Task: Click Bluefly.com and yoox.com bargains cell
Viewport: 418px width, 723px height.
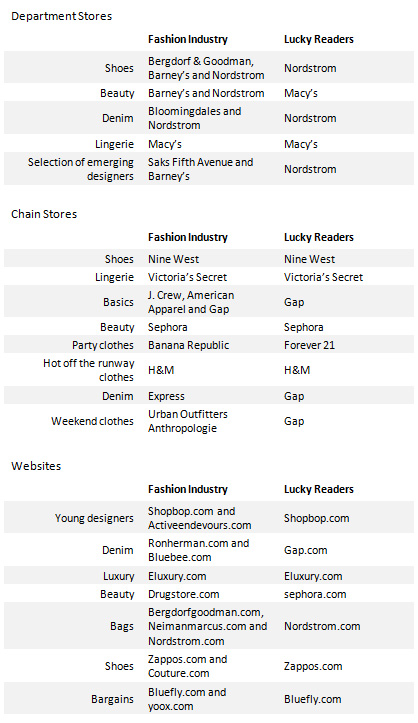Action: tap(187, 699)
